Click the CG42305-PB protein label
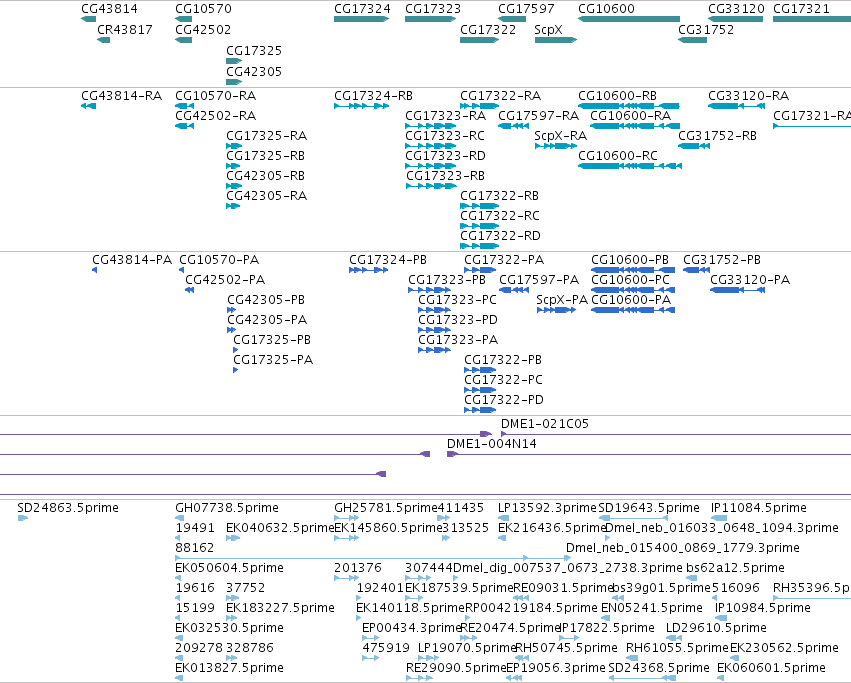The image size is (851, 683). pyautogui.click(x=266, y=300)
